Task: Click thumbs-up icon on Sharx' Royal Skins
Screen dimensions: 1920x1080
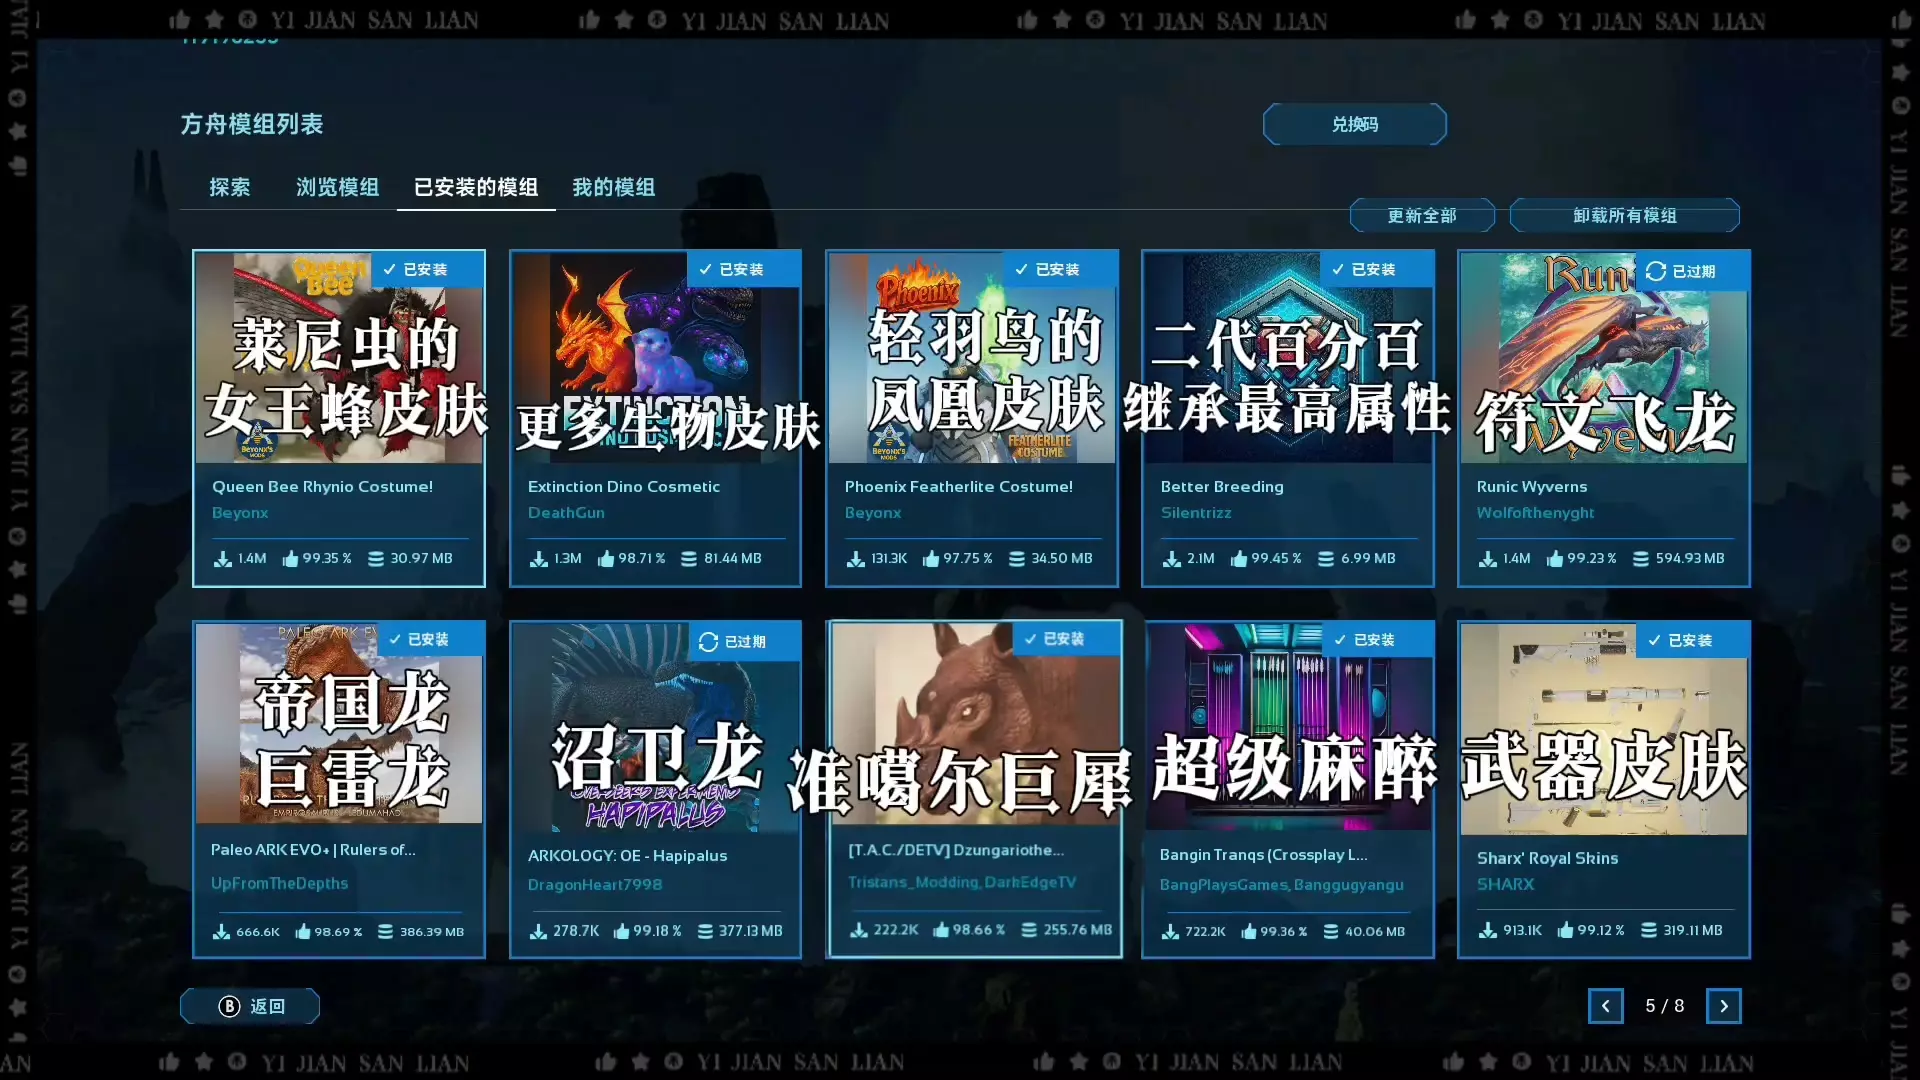Action: pos(1565,930)
